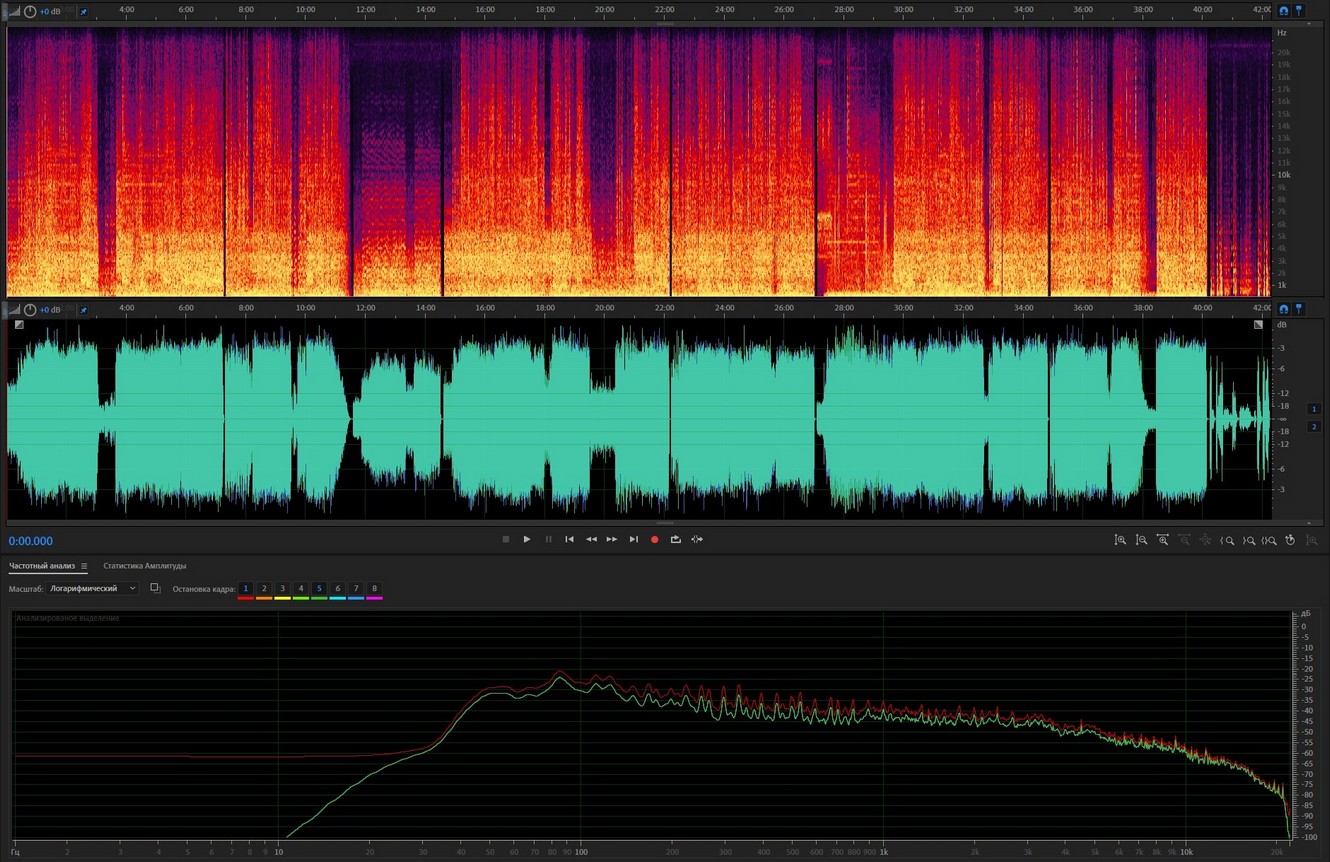Click the red Record button

pyautogui.click(x=655, y=539)
